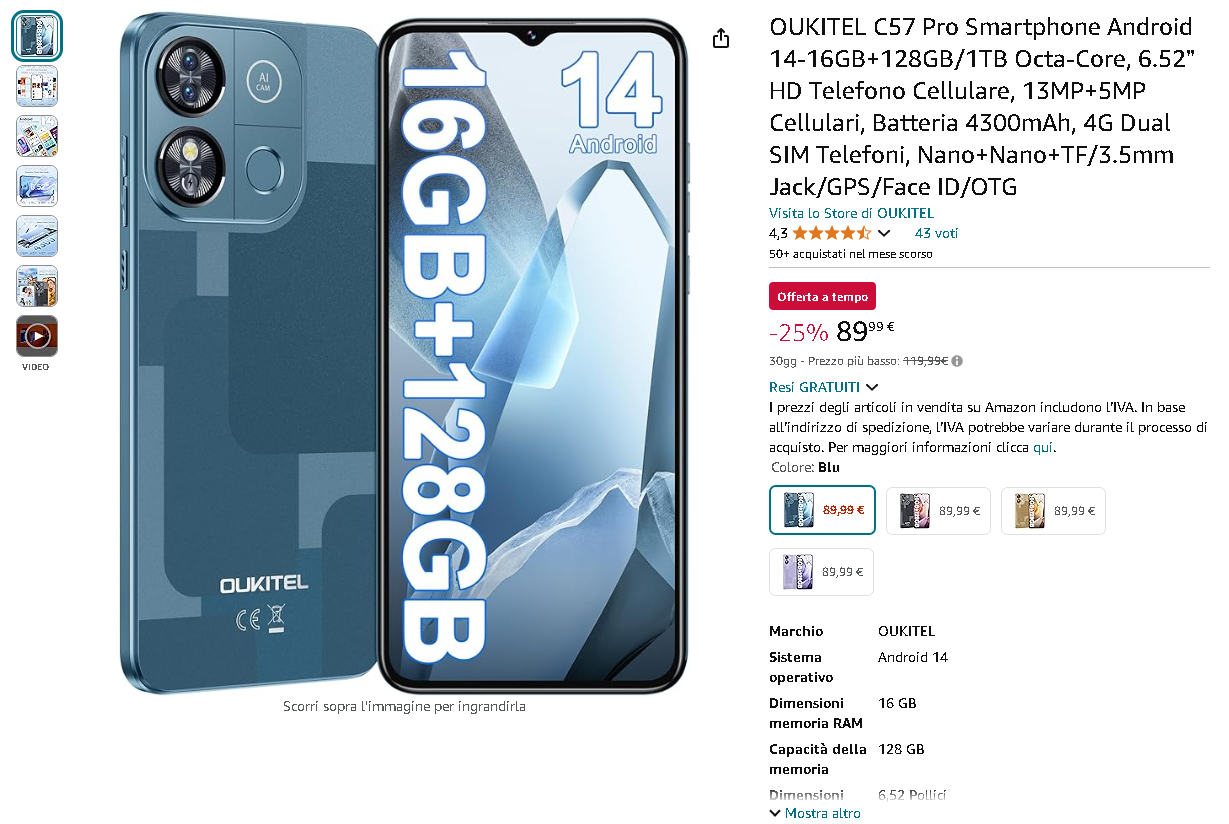This screenshot has height=824, width=1229.
Task: Click the info icon beside 119,99€ price
Action: click(958, 361)
